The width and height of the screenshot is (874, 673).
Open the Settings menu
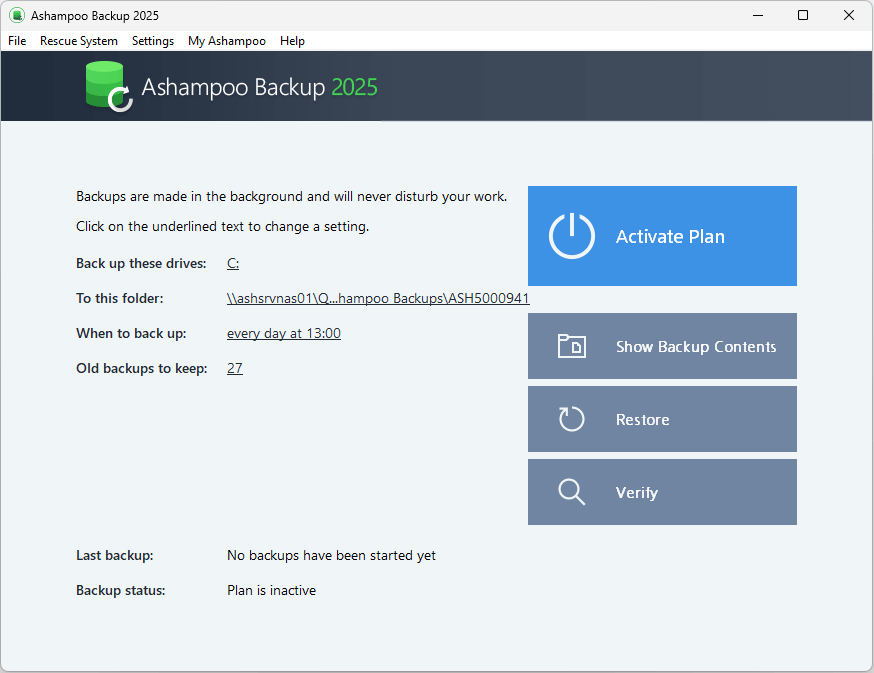pyautogui.click(x=152, y=41)
